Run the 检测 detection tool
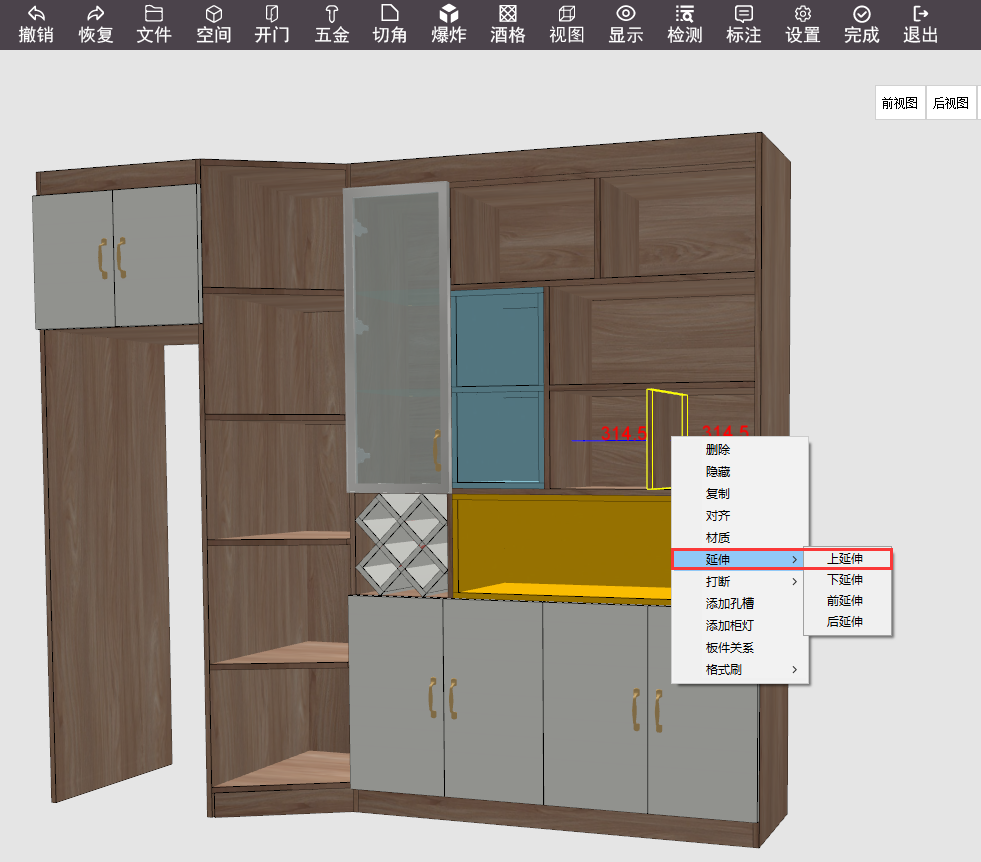Image resolution: width=981 pixels, height=862 pixels. (x=684, y=24)
